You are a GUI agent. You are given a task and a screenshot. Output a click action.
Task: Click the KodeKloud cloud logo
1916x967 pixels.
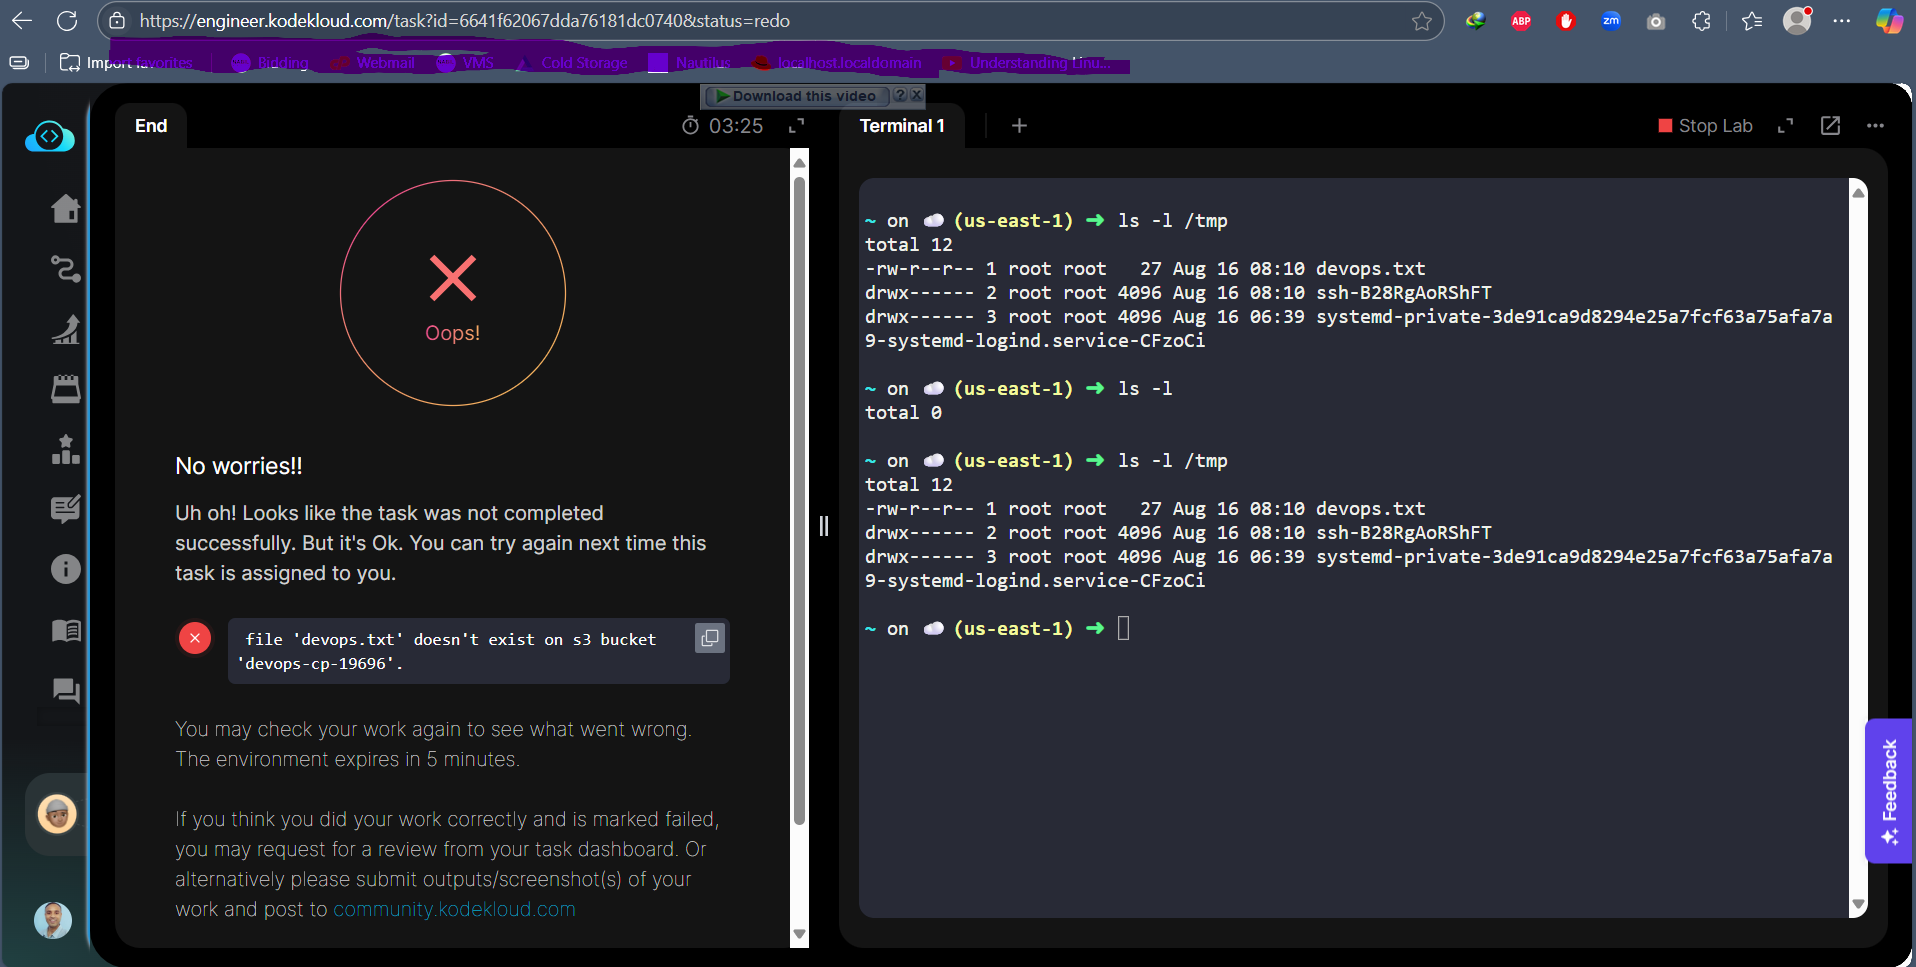point(50,137)
